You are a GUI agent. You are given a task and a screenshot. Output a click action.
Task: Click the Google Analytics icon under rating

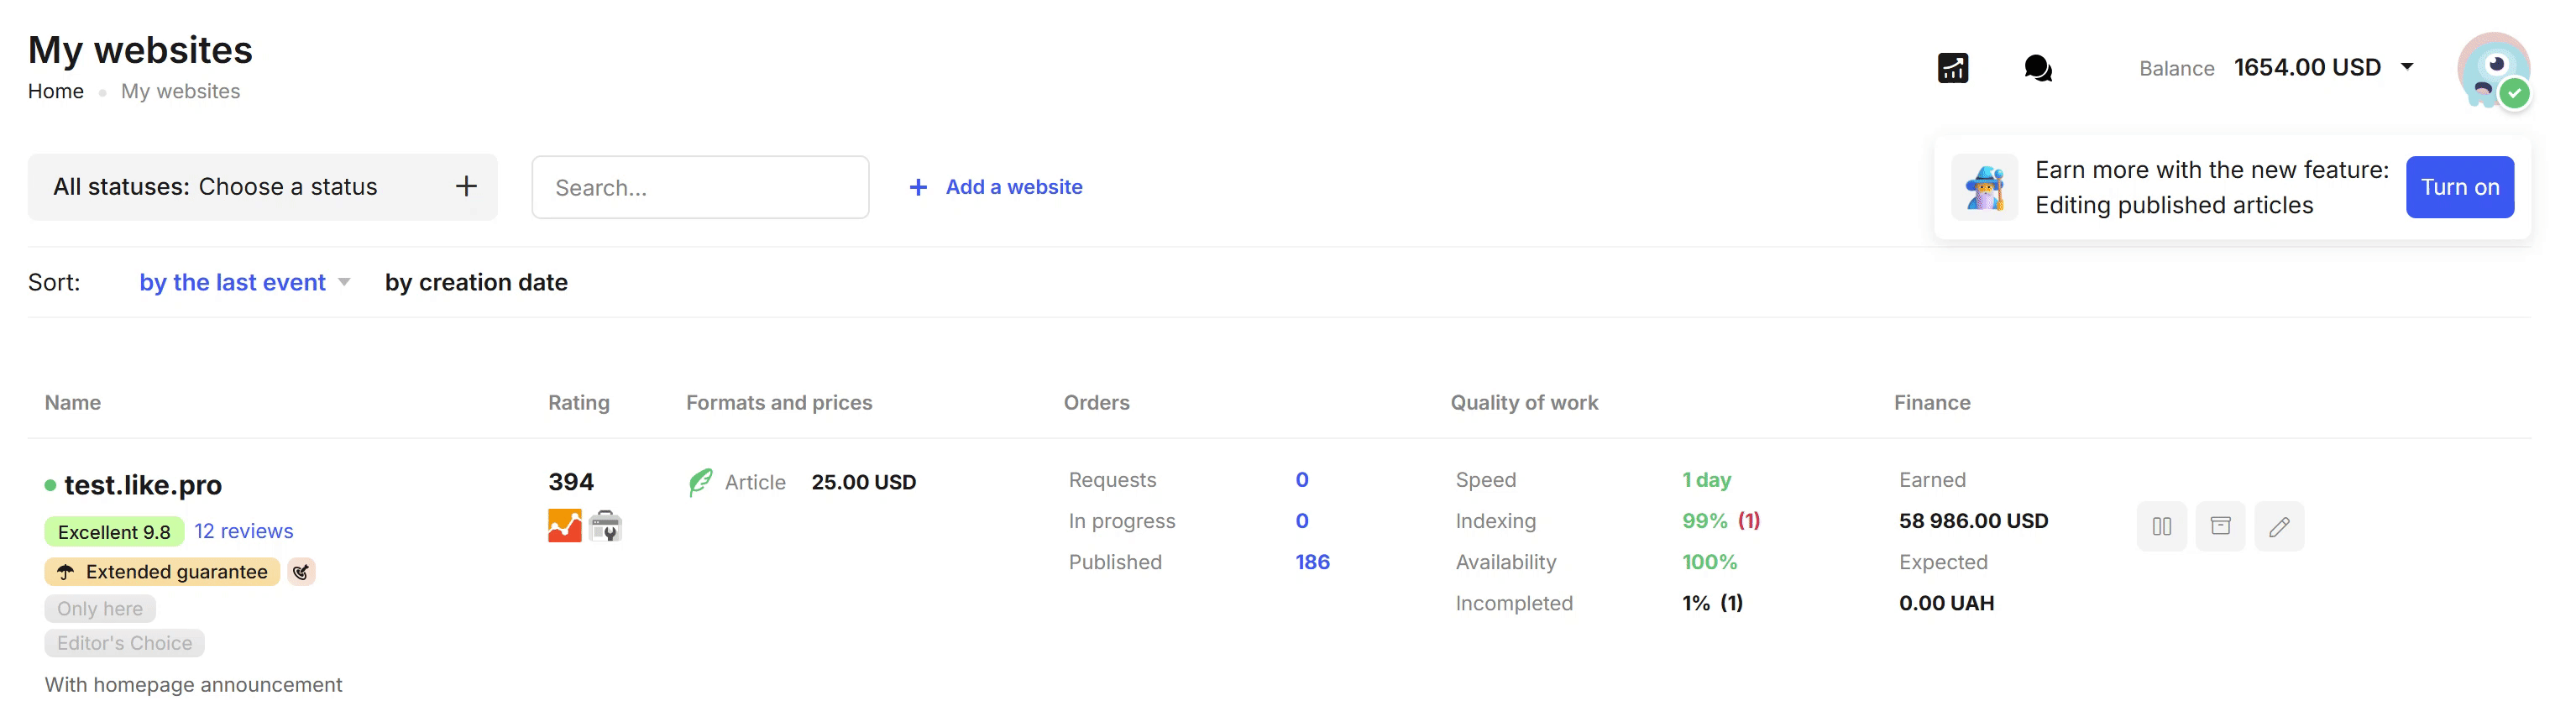[565, 525]
